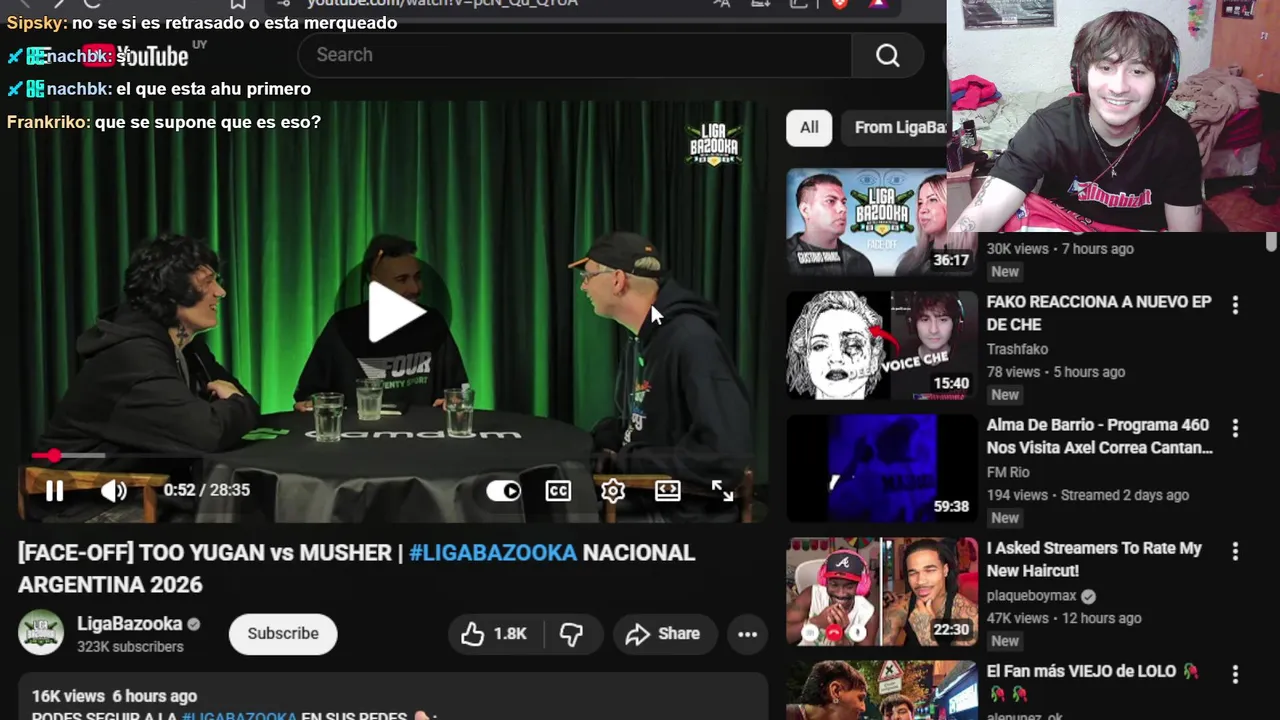Select the All filter chip
Viewport: 1280px width, 720px height.
(809, 127)
